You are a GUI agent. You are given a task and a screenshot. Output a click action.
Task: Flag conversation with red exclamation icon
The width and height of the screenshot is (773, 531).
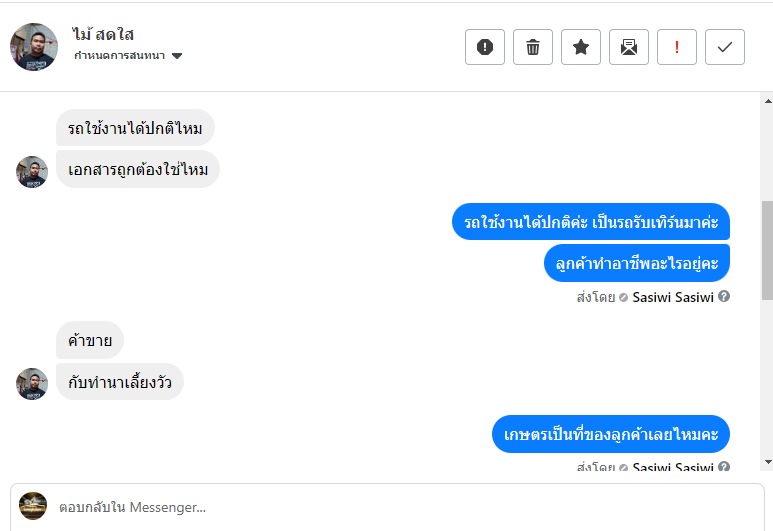677,47
